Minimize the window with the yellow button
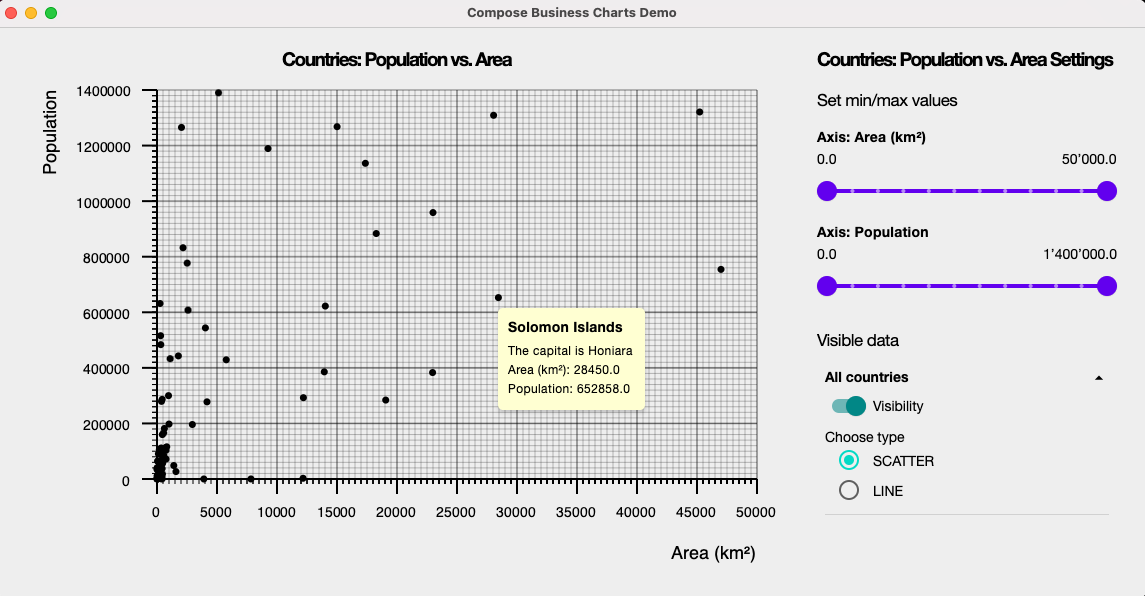The width and height of the screenshot is (1145, 596). point(31,12)
